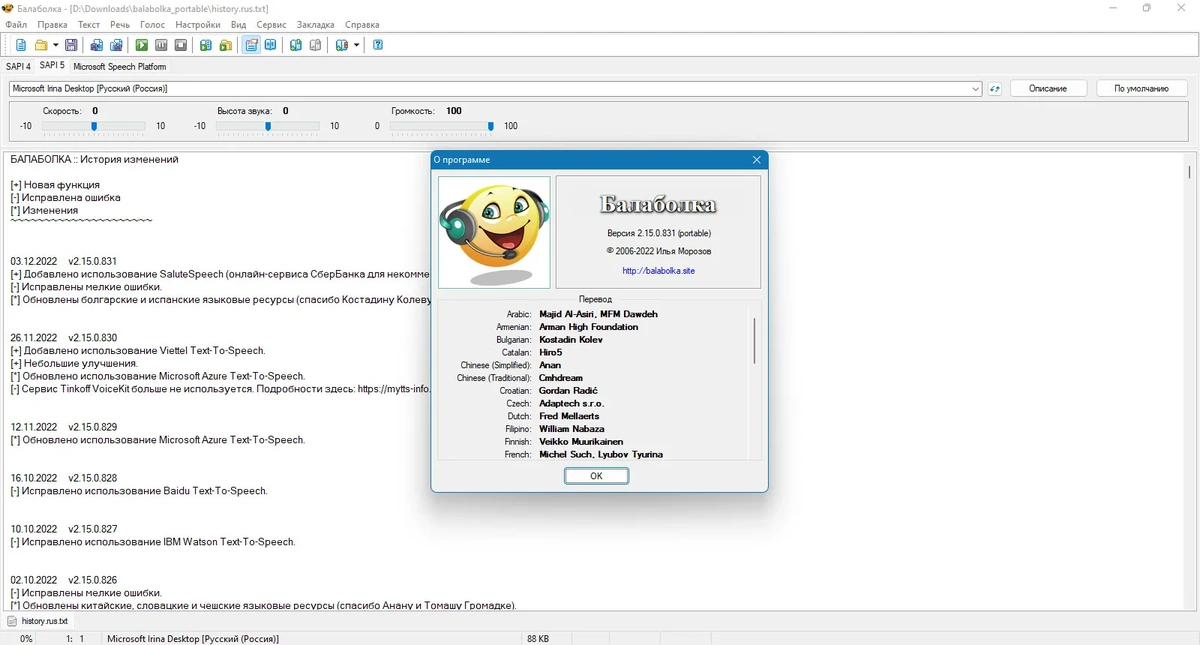This screenshot has width=1200, height=645.
Task: Expand the Open file dropdown arrow
Action: click(56, 45)
